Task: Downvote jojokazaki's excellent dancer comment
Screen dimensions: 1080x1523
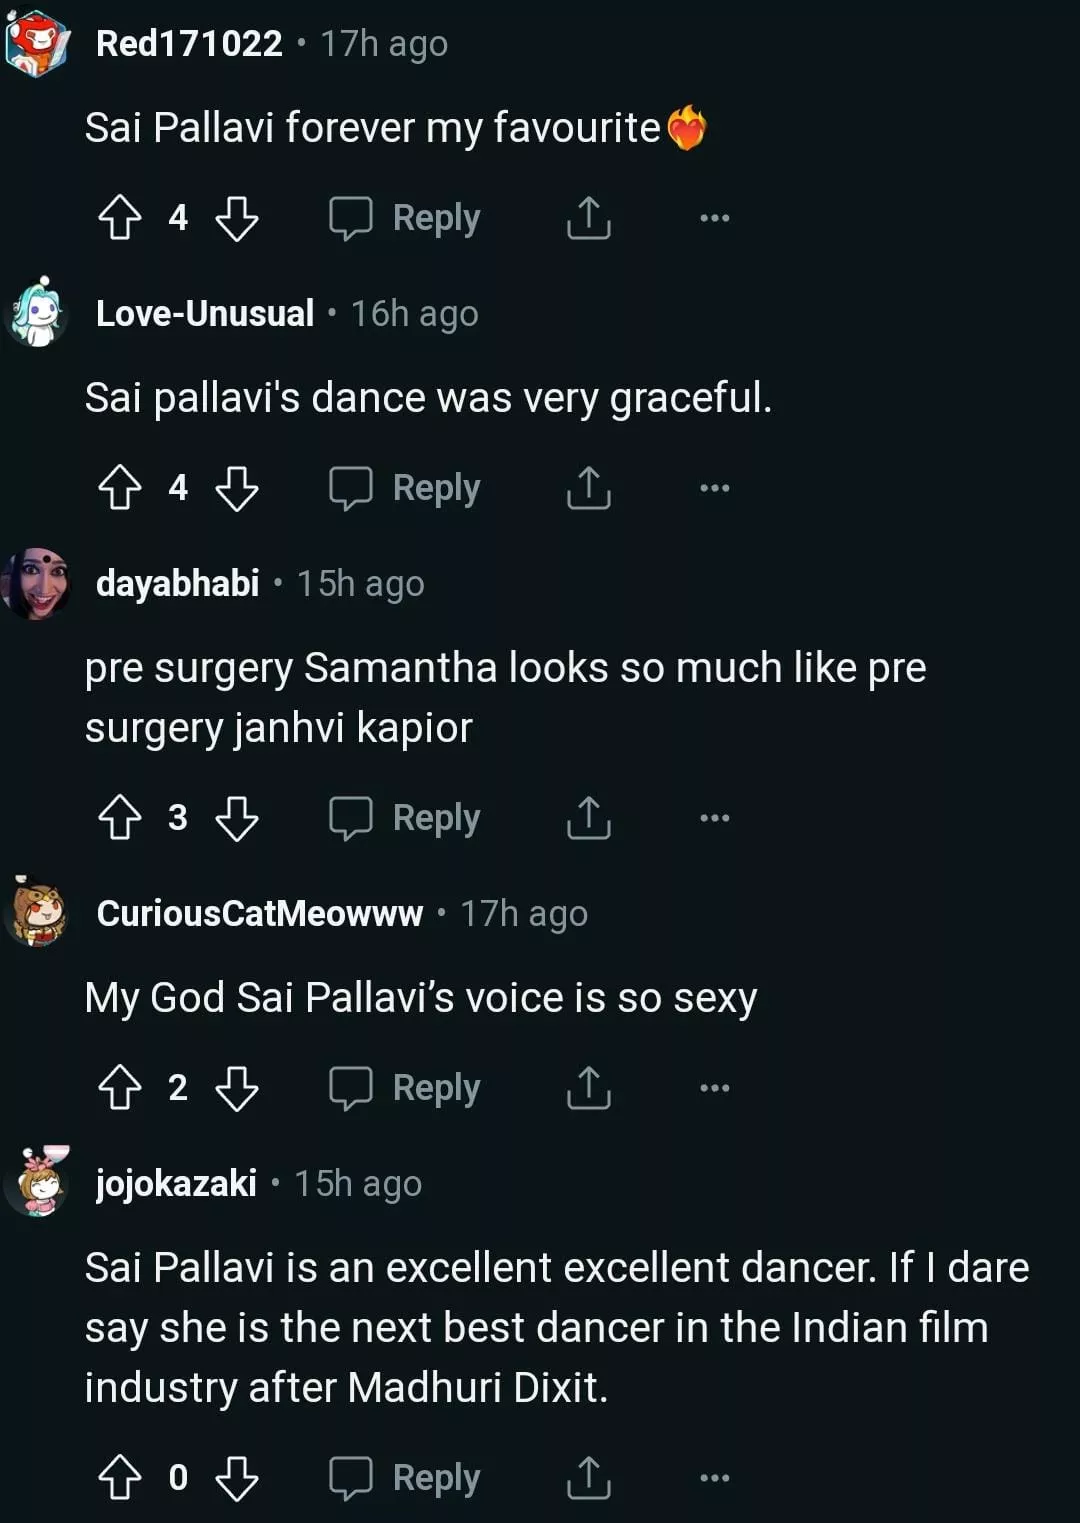Action: [x=237, y=1477]
